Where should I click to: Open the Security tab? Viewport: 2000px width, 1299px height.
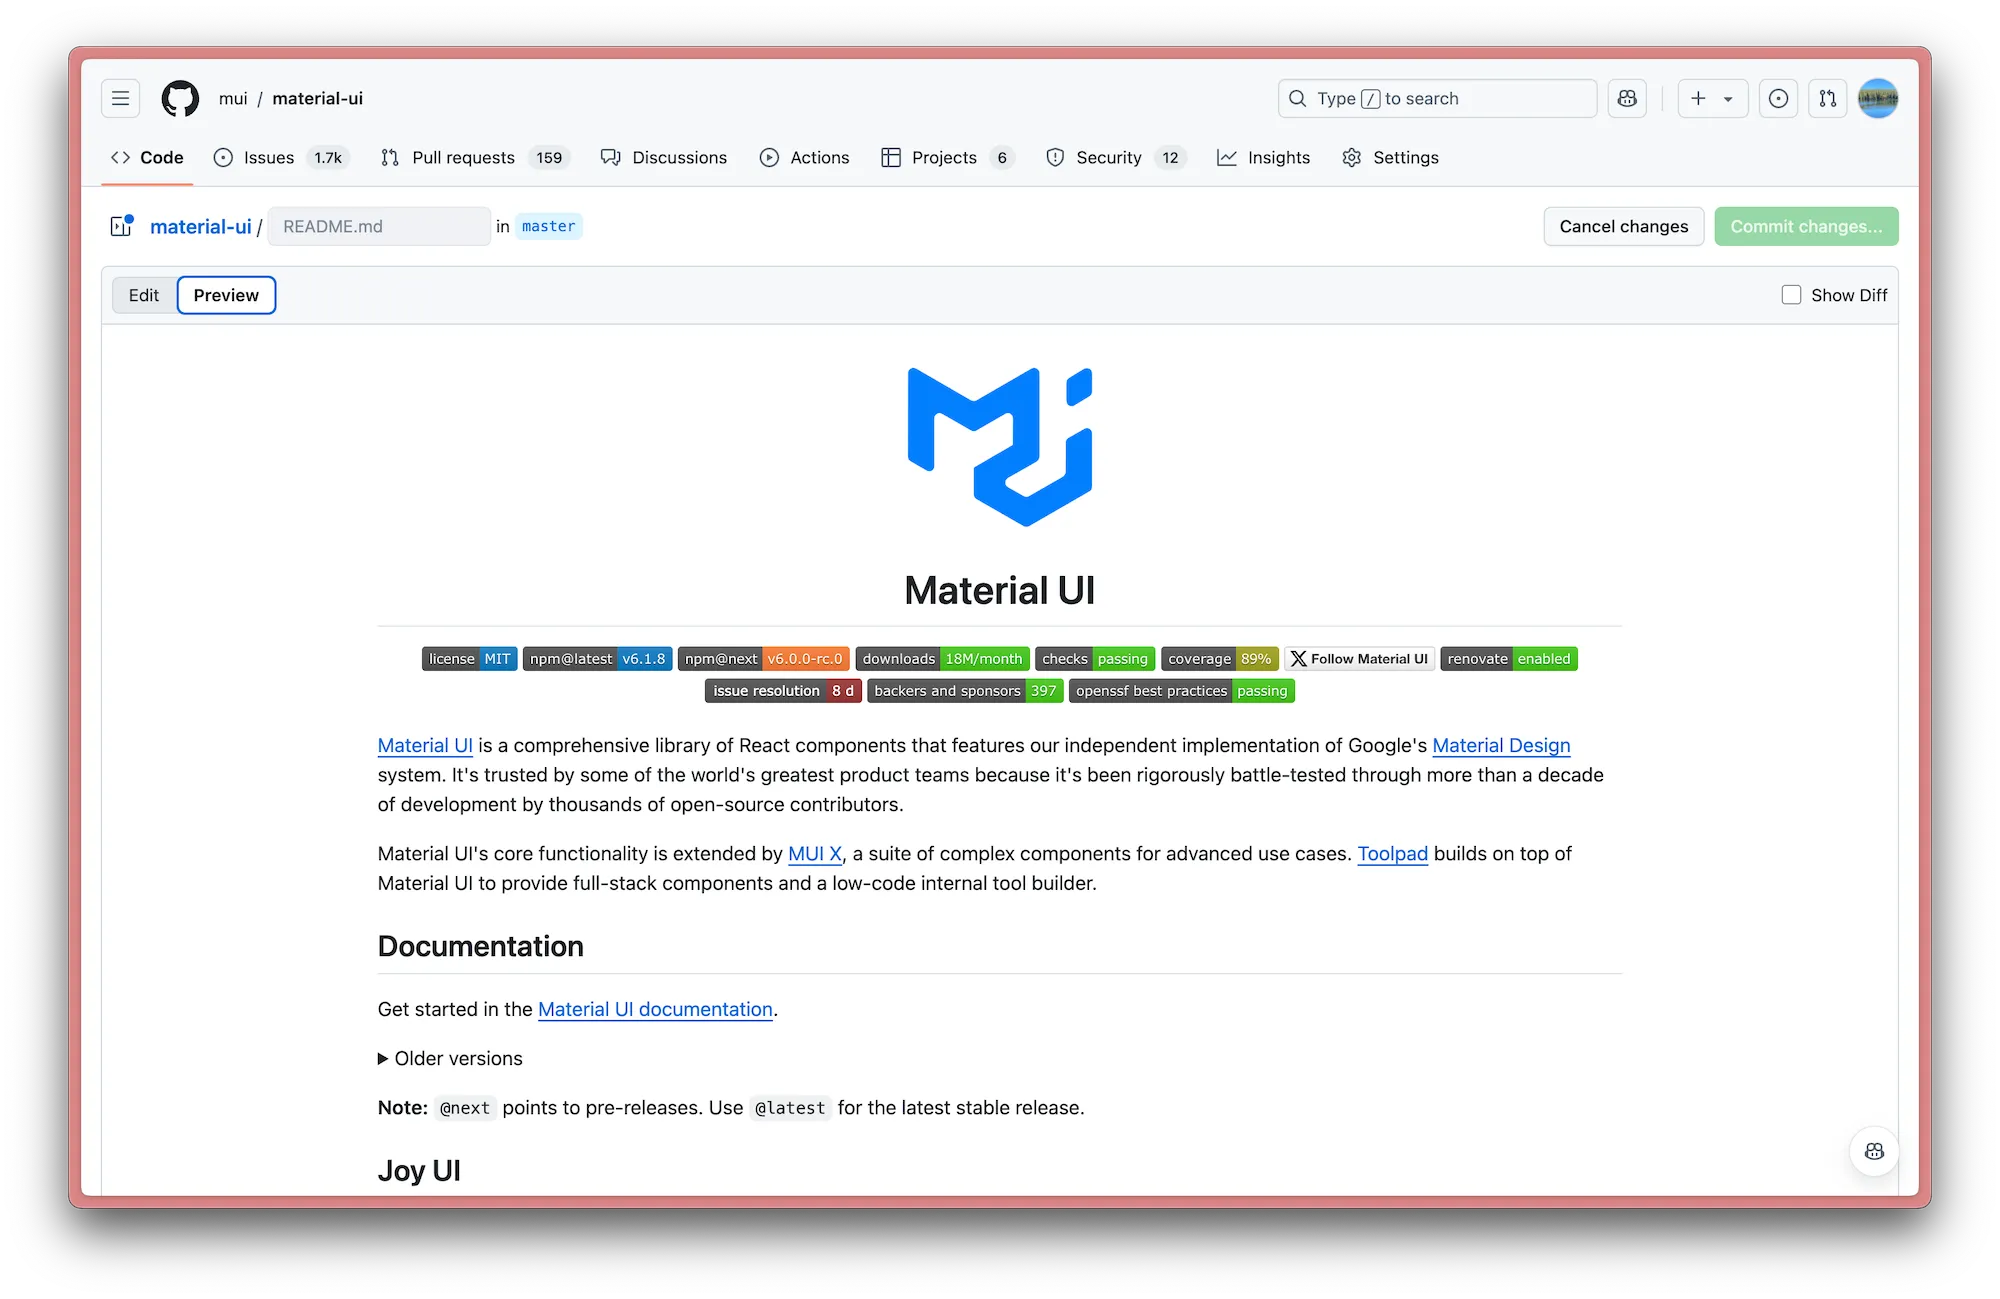point(1114,157)
